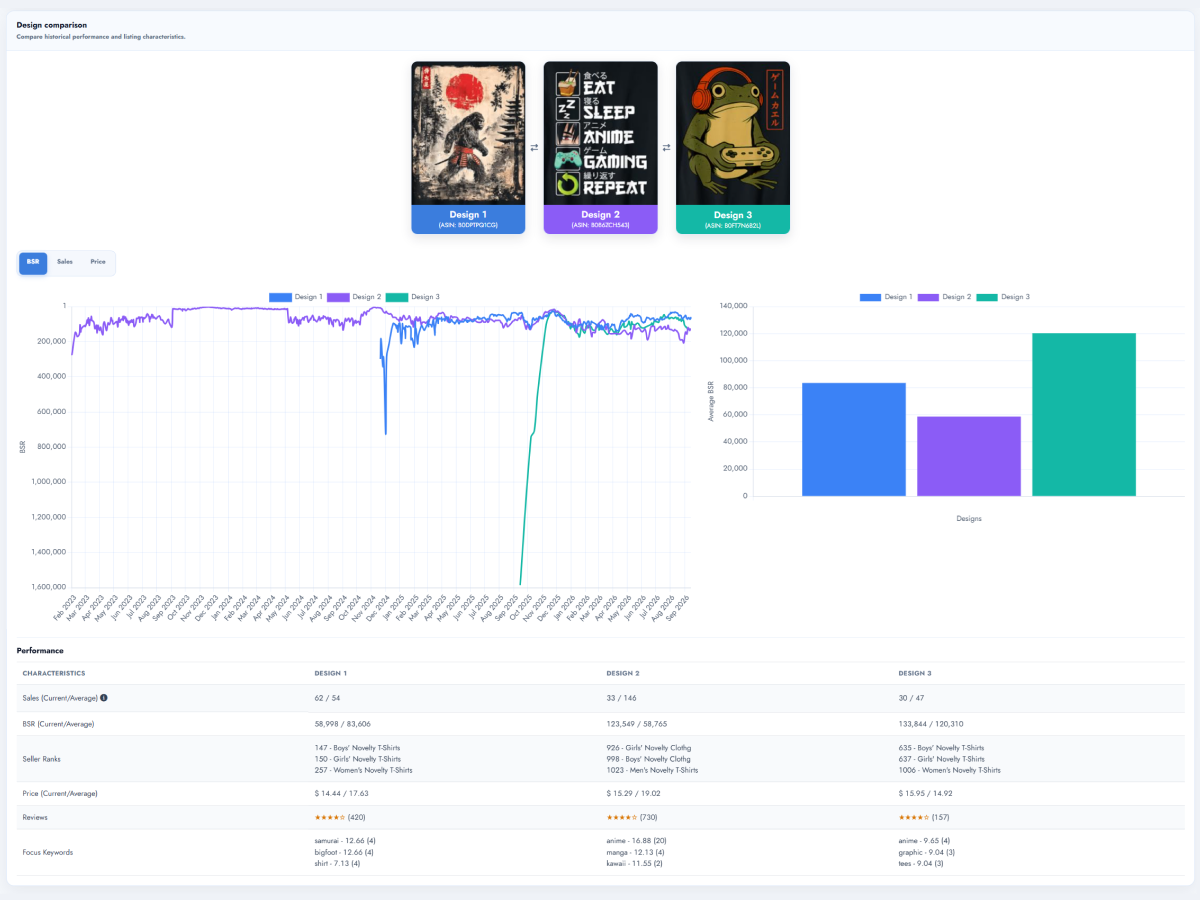Click Design 1 price $ 14.44 / 17.63

coord(341,793)
